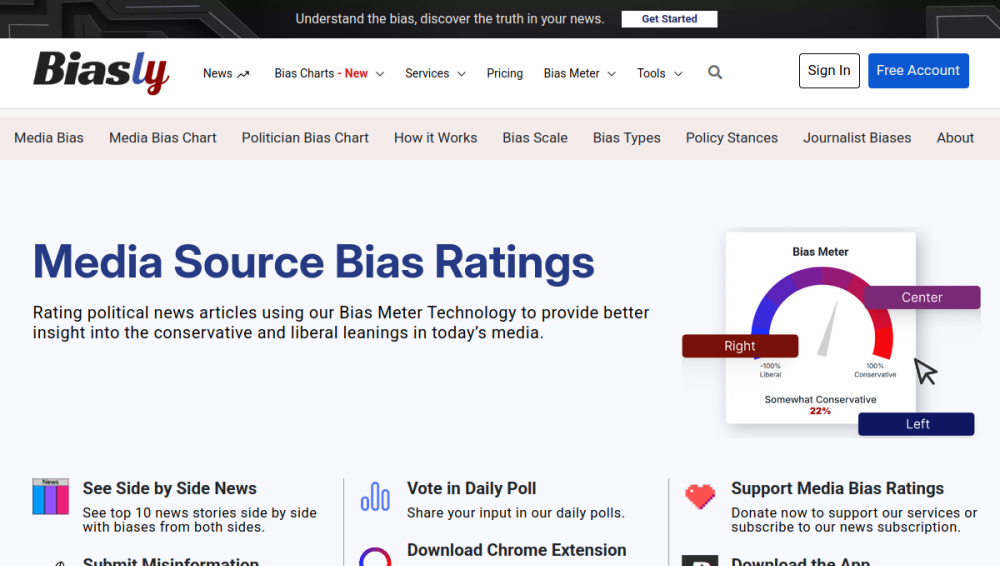Click the Free Account button
Screen dimensions: 1000x566
[918, 71]
